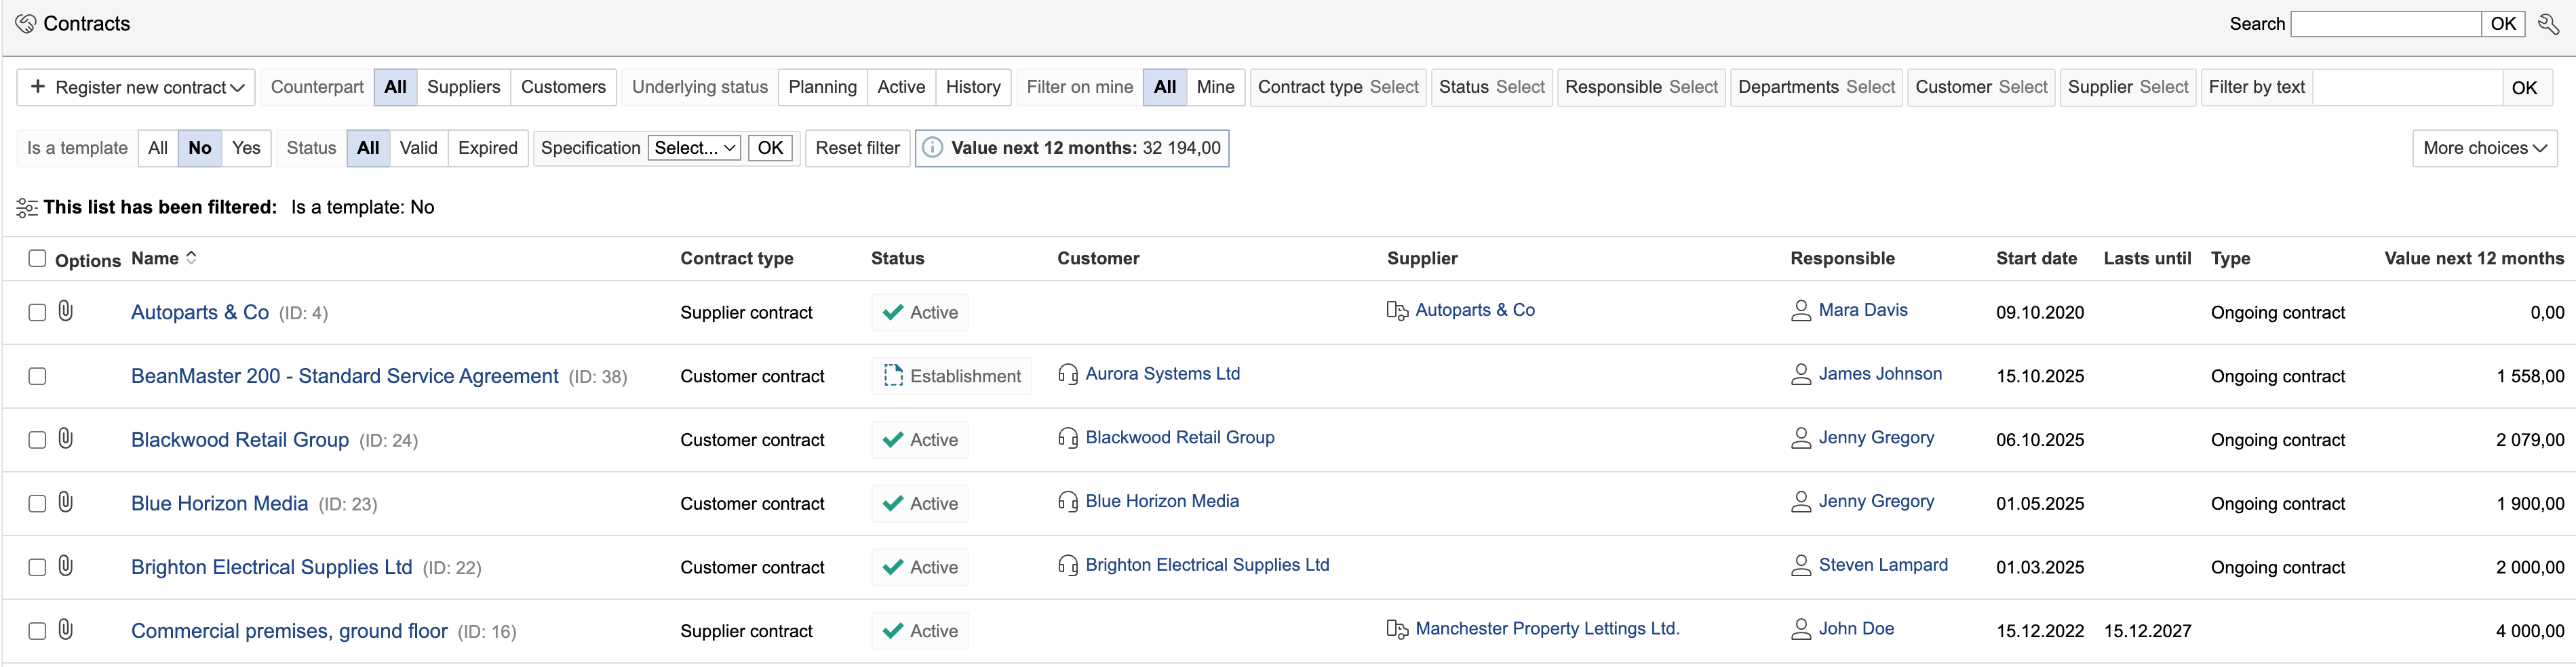Viewport: 2576px width, 667px height.
Task: Show only Expired status contracts
Action: point(488,148)
